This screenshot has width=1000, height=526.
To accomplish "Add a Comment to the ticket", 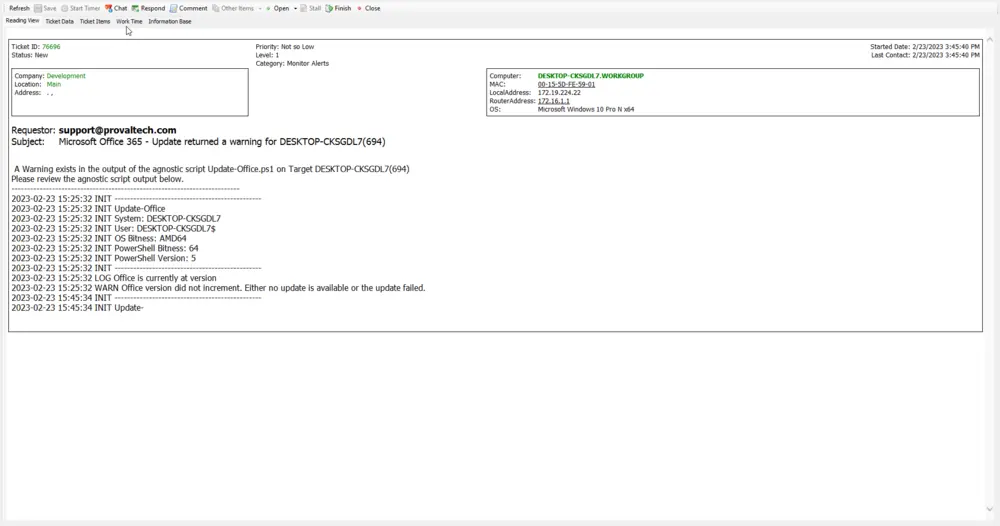I will [188, 8].
